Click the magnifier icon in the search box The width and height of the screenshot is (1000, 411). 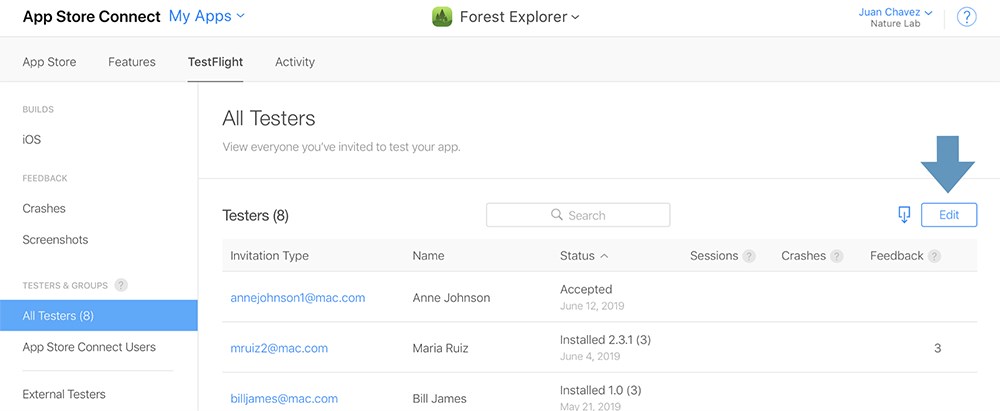tap(557, 215)
